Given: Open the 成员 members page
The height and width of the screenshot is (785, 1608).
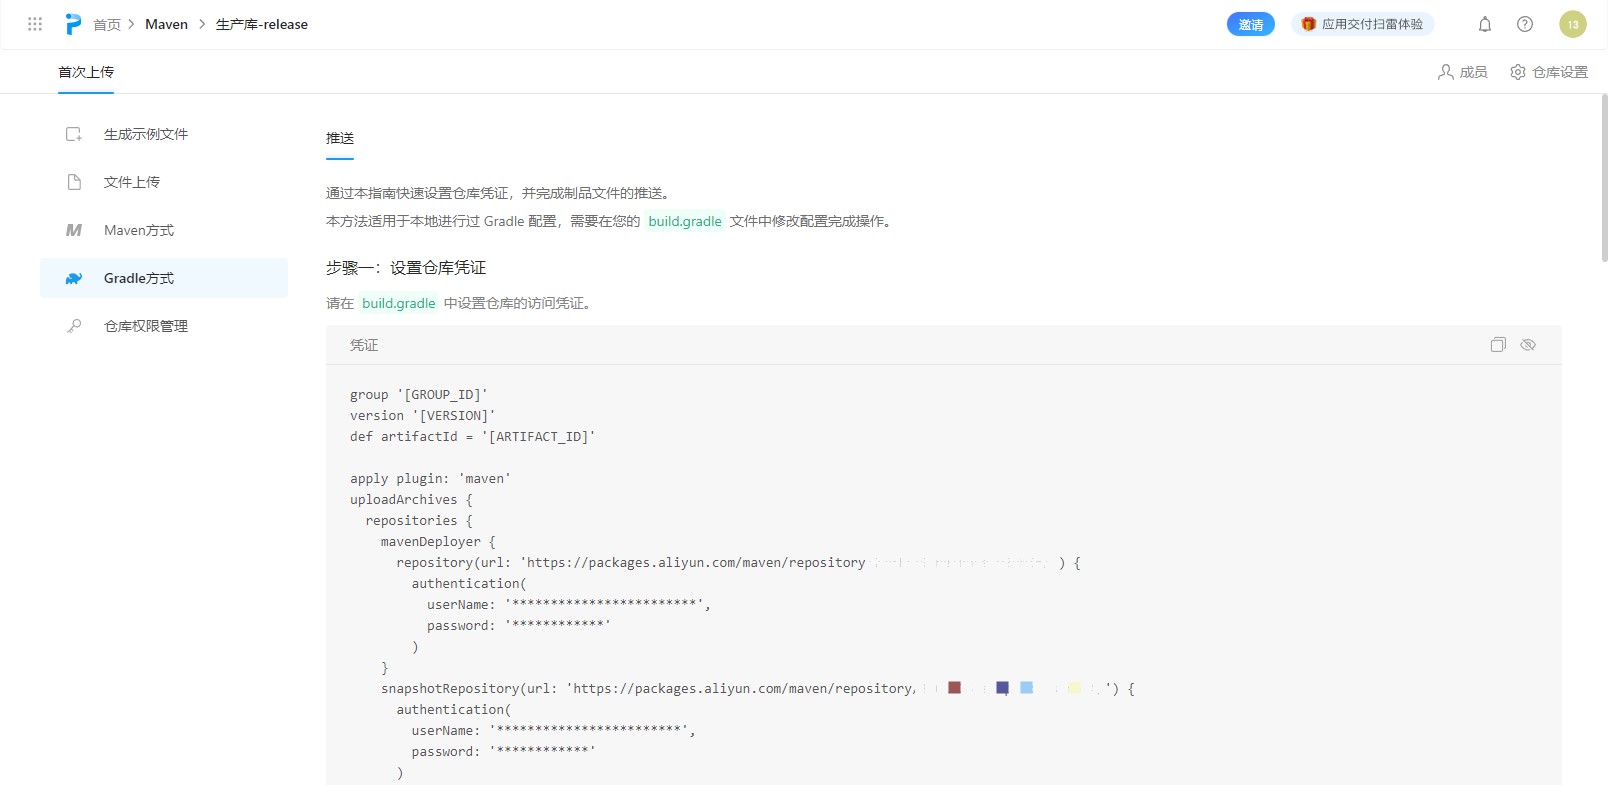Looking at the screenshot, I should point(1463,72).
